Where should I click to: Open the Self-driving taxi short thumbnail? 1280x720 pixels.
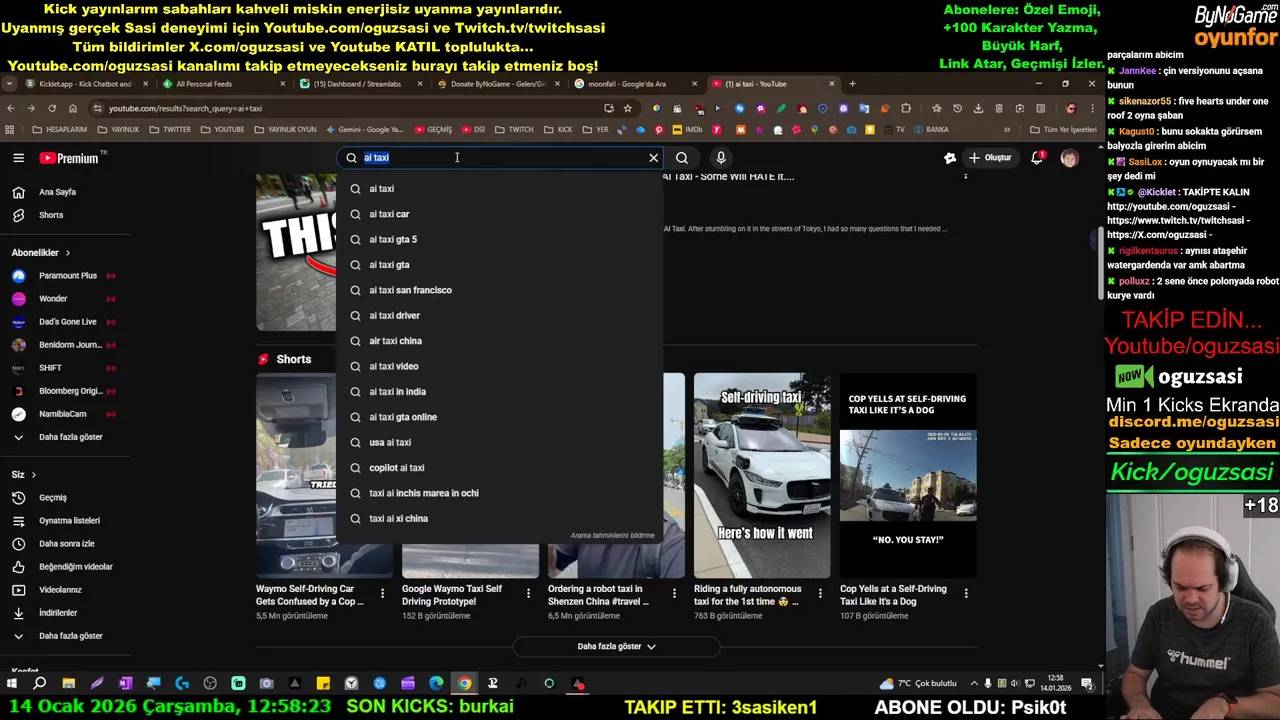pos(762,476)
